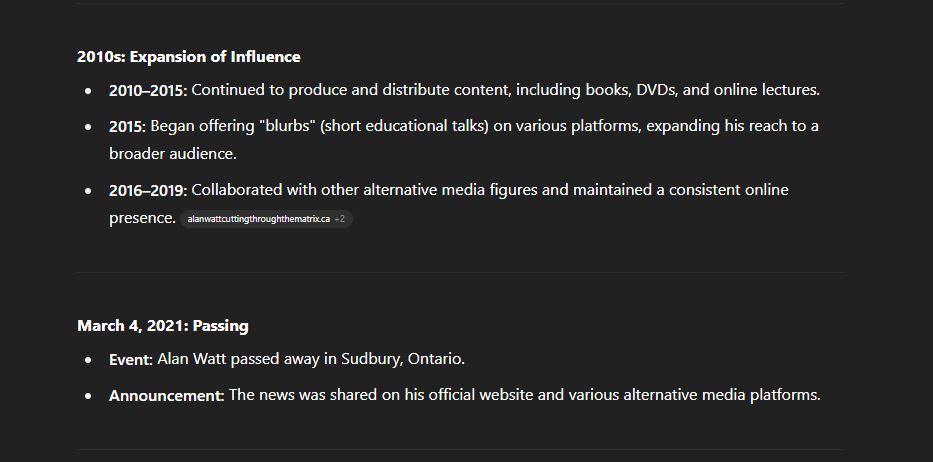Click the bold "2016–2019:" date label
The height and width of the screenshot is (462, 933).
148,191
